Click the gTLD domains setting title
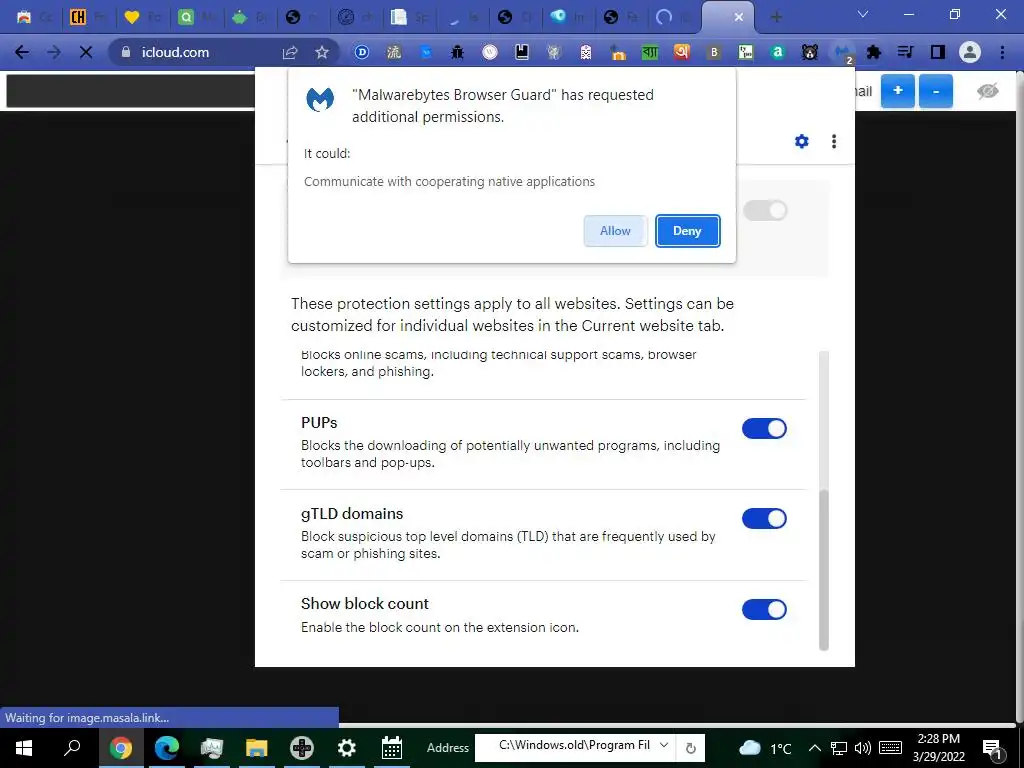 (x=352, y=514)
